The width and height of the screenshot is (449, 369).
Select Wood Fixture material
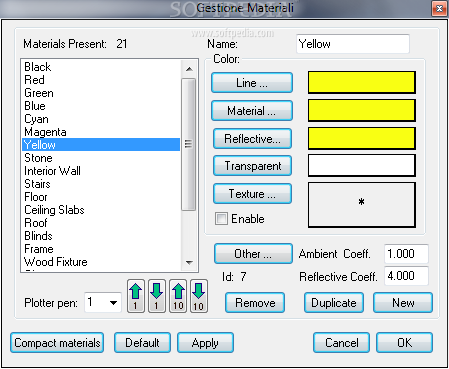pyautogui.click(x=101, y=262)
